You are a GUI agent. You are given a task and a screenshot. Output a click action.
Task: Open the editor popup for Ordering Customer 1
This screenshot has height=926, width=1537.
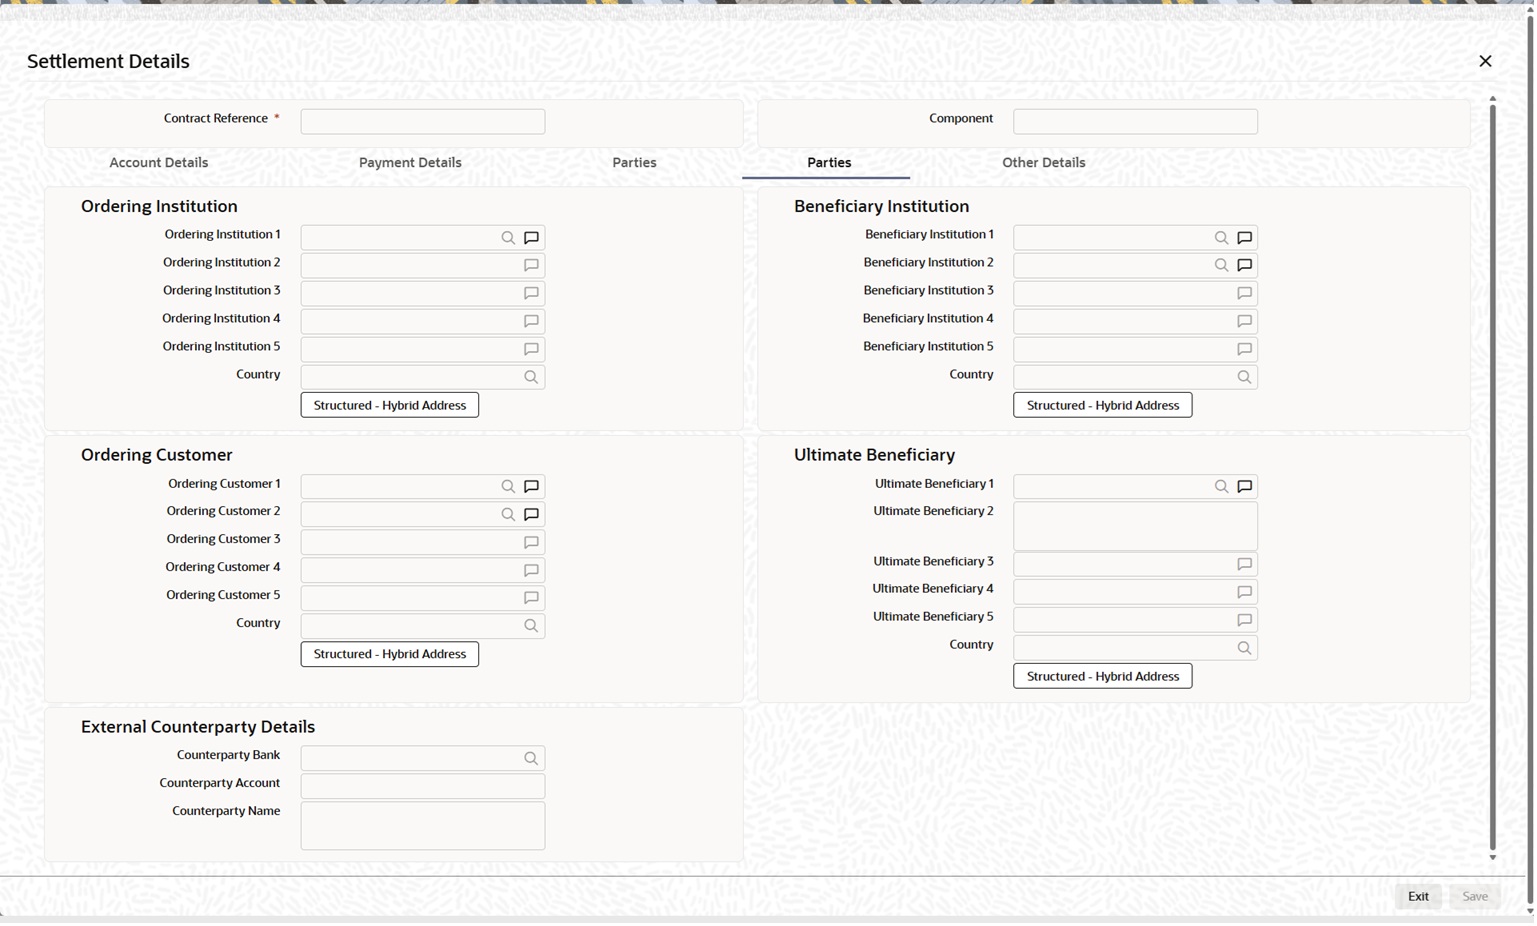532,487
